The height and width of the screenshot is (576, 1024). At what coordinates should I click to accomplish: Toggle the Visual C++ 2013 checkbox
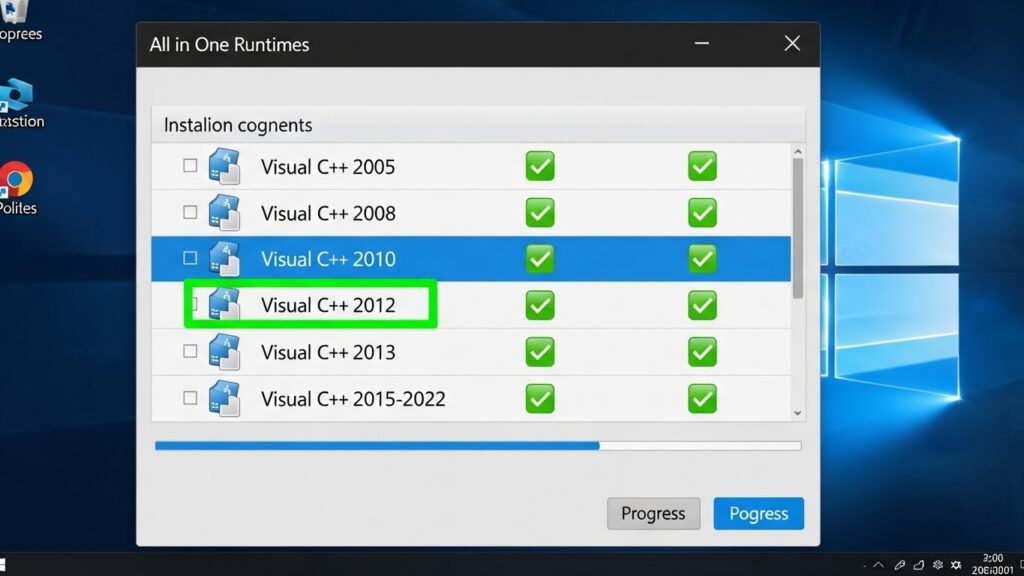(190, 352)
